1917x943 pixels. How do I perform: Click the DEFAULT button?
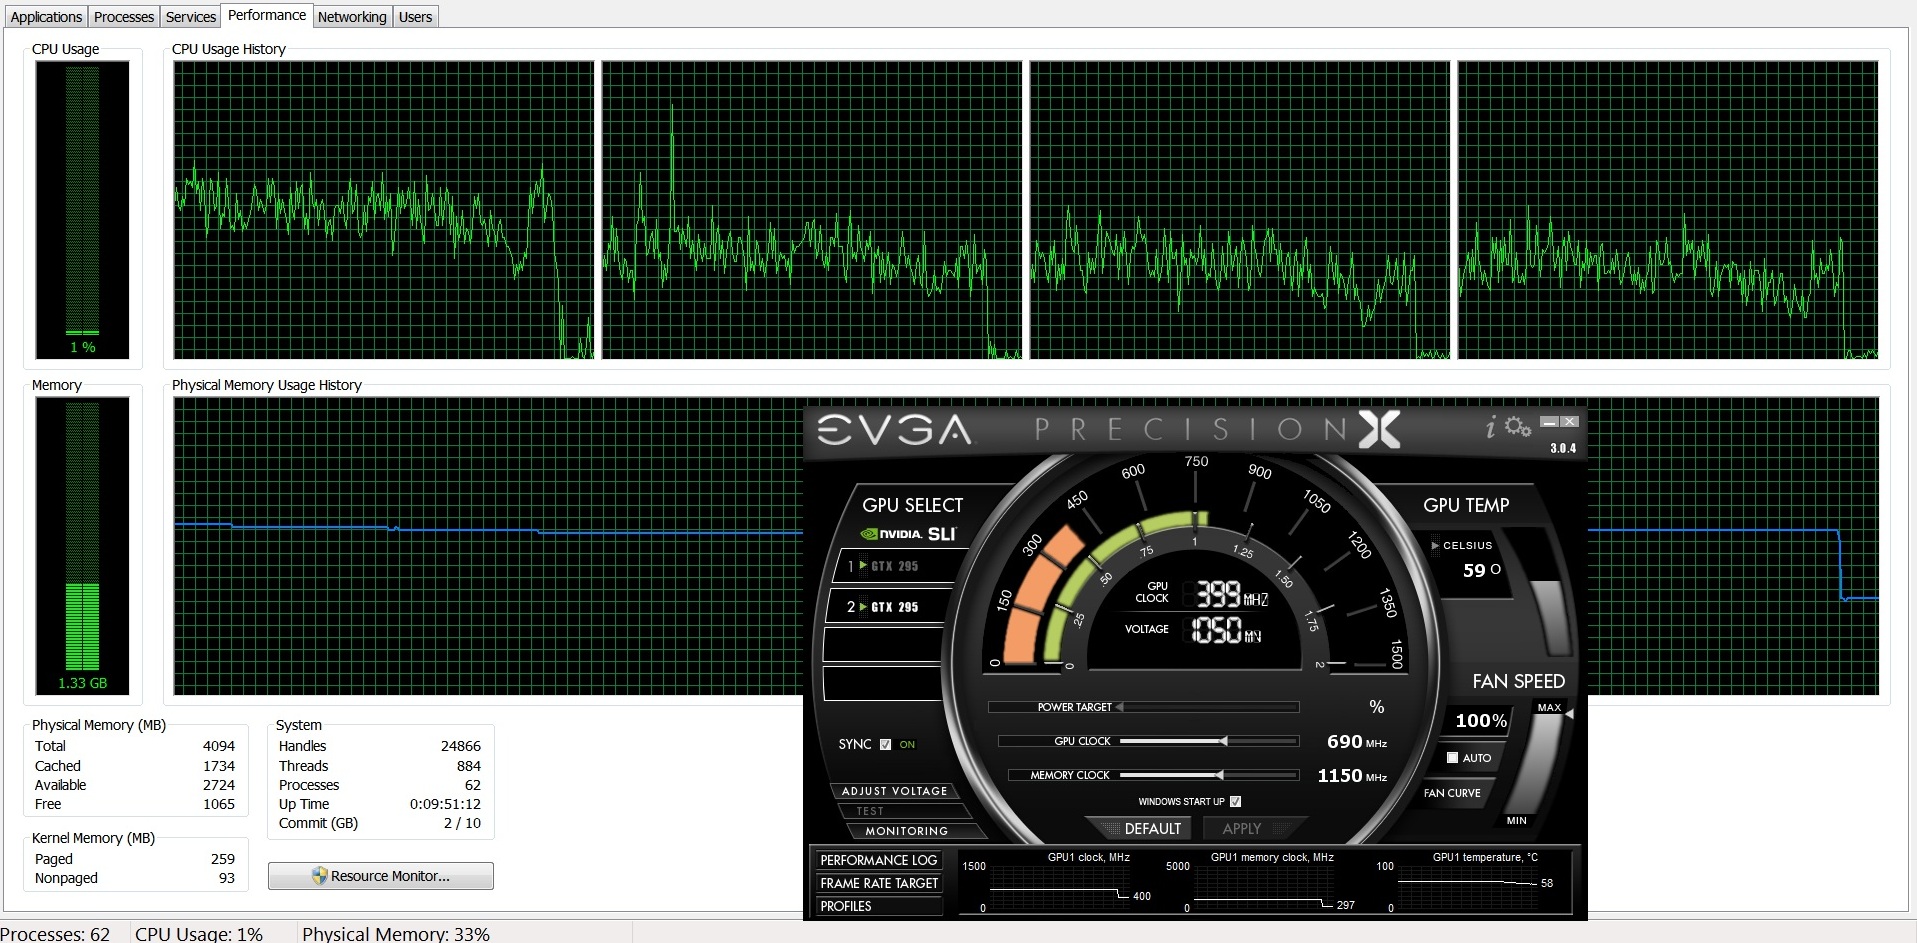1151,829
